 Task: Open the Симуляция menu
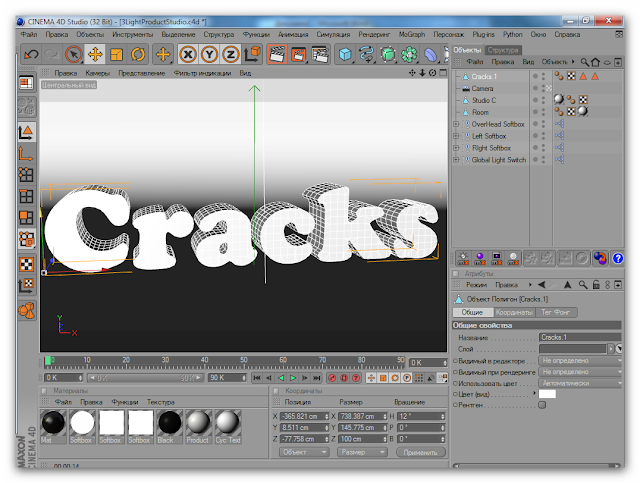tap(333, 34)
